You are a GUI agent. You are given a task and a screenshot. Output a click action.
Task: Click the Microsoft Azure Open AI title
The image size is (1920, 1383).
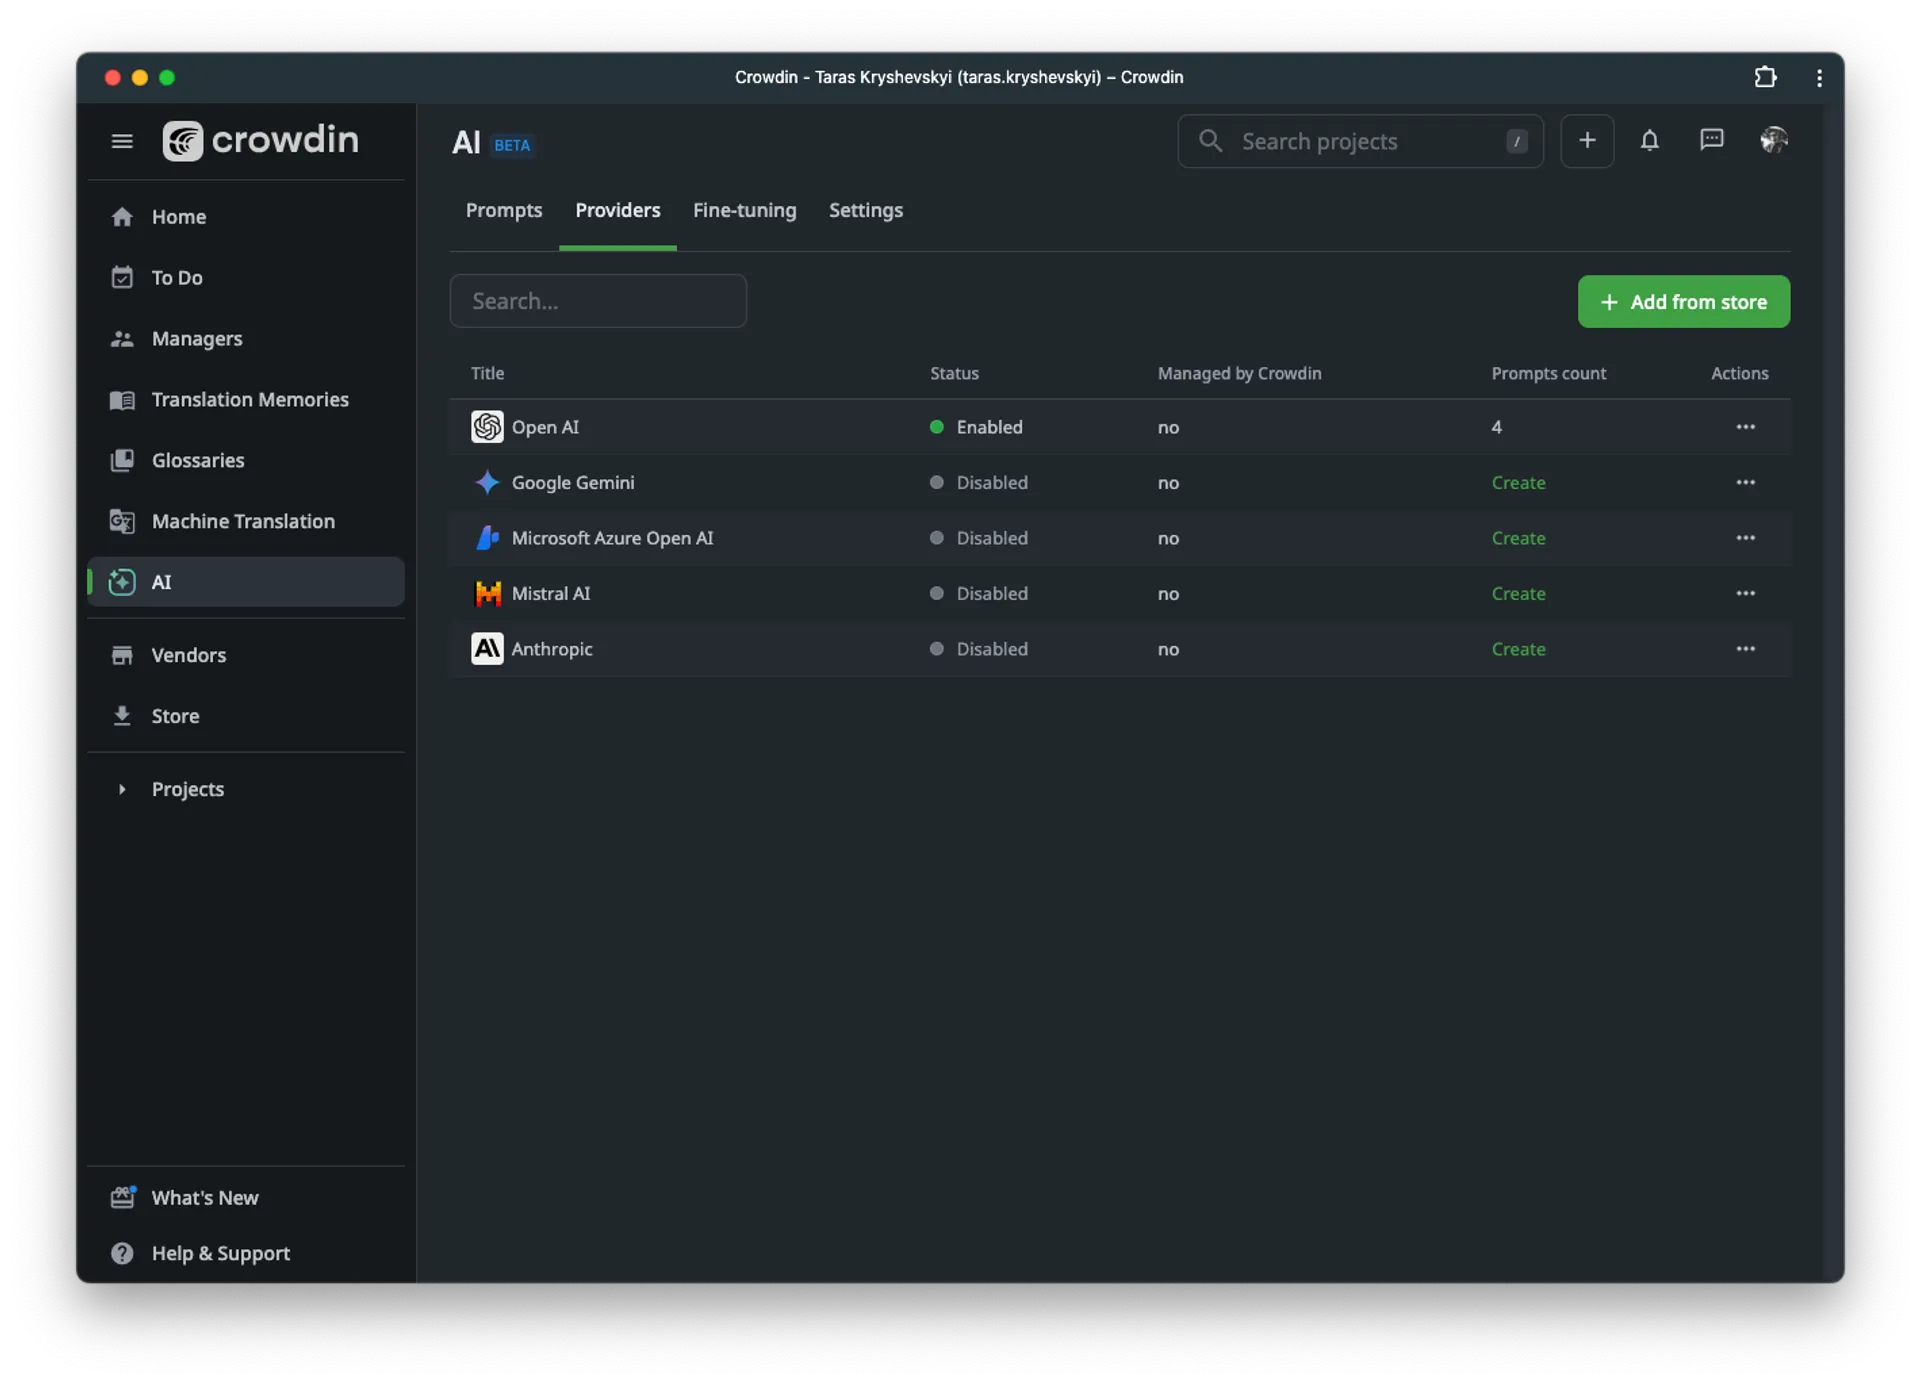coord(612,538)
